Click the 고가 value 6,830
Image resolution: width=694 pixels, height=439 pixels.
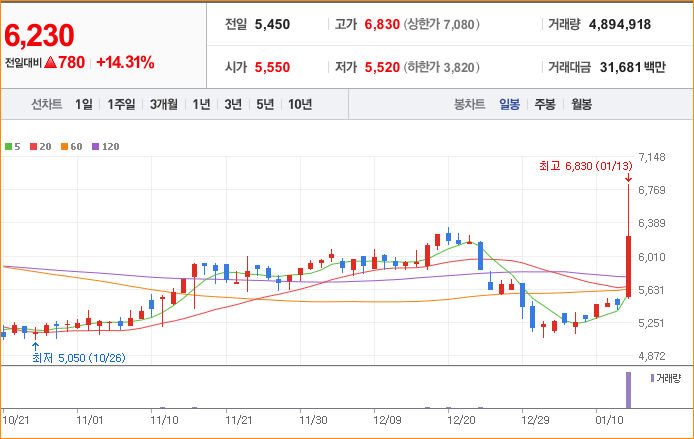(382, 24)
